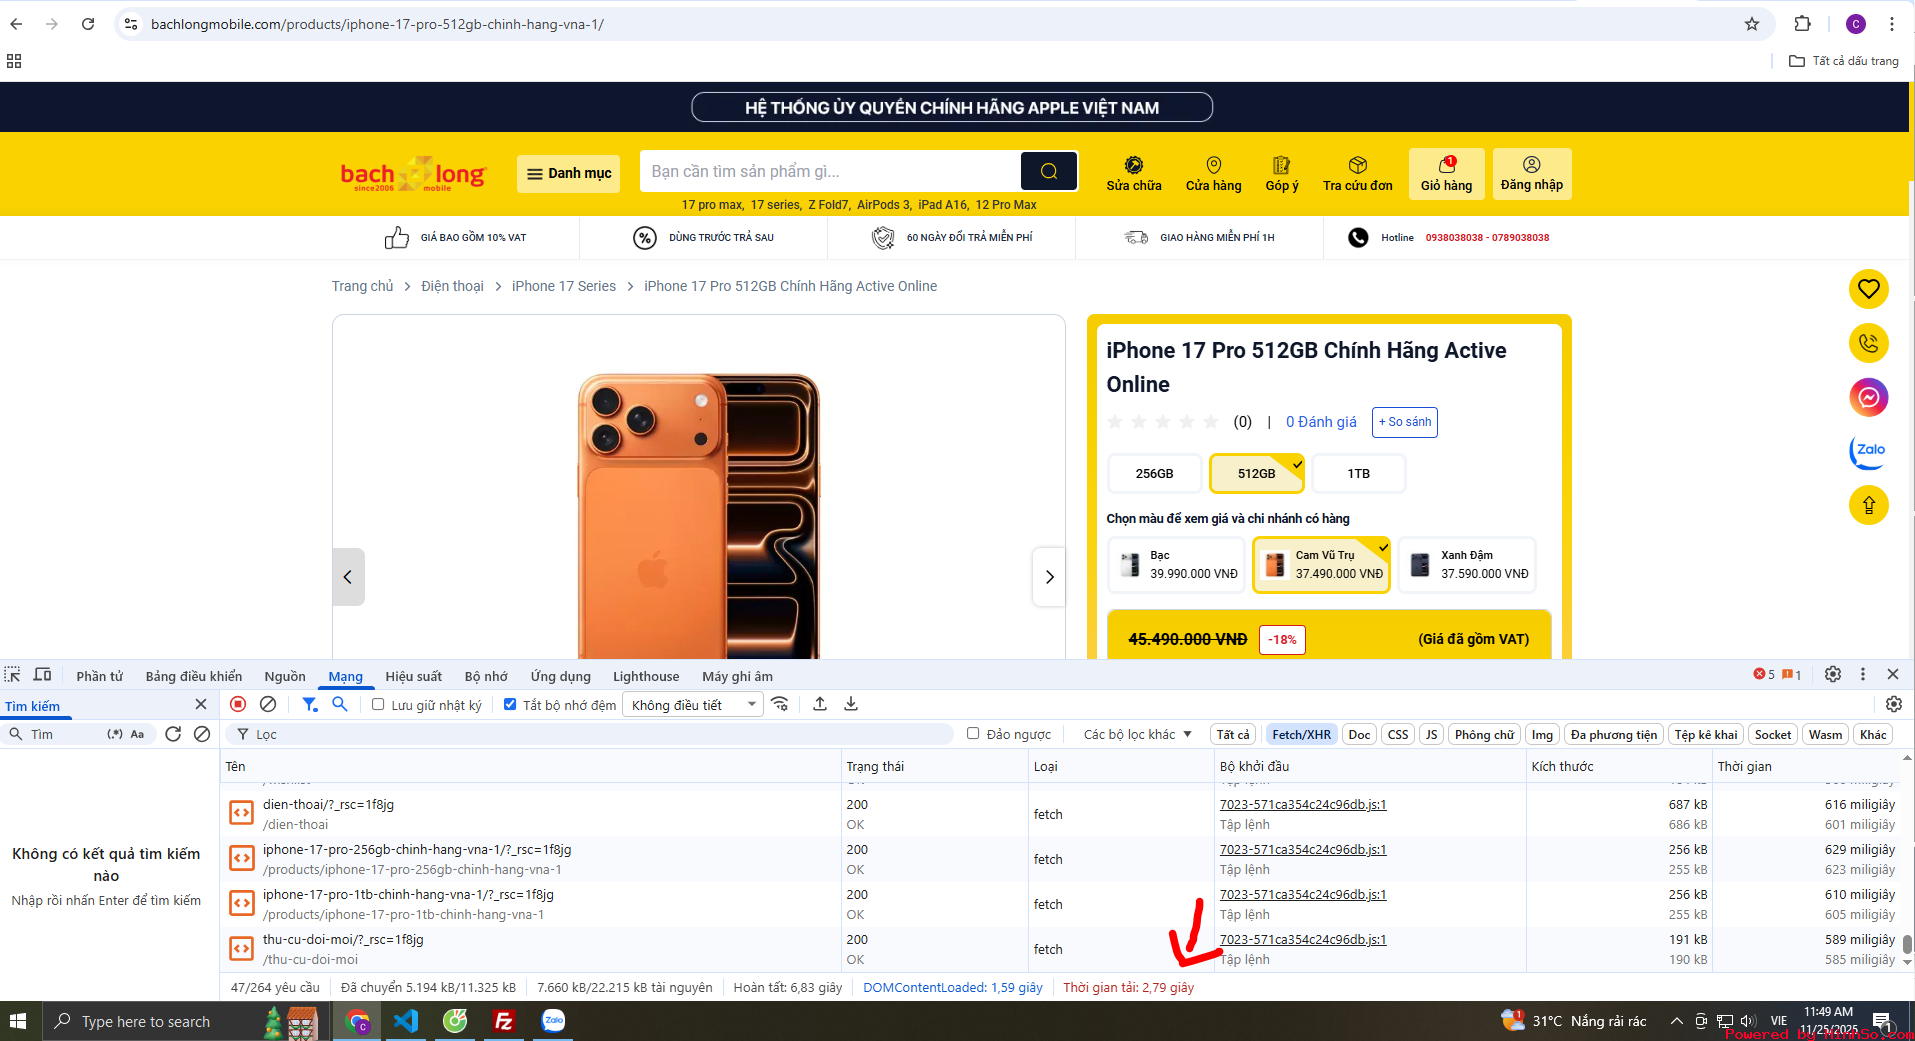This screenshot has height=1041, width=1915.
Task: Open the DevTools settings gear icon
Action: [x=1832, y=675]
